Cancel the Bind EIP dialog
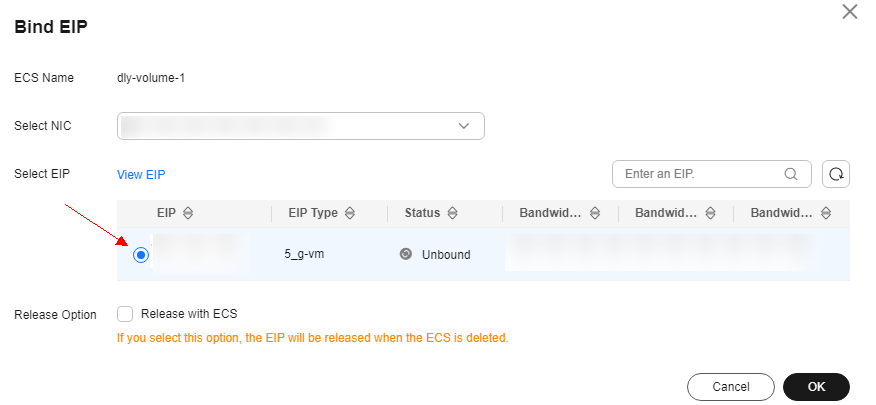The image size is (876, 405). [731, 387]
